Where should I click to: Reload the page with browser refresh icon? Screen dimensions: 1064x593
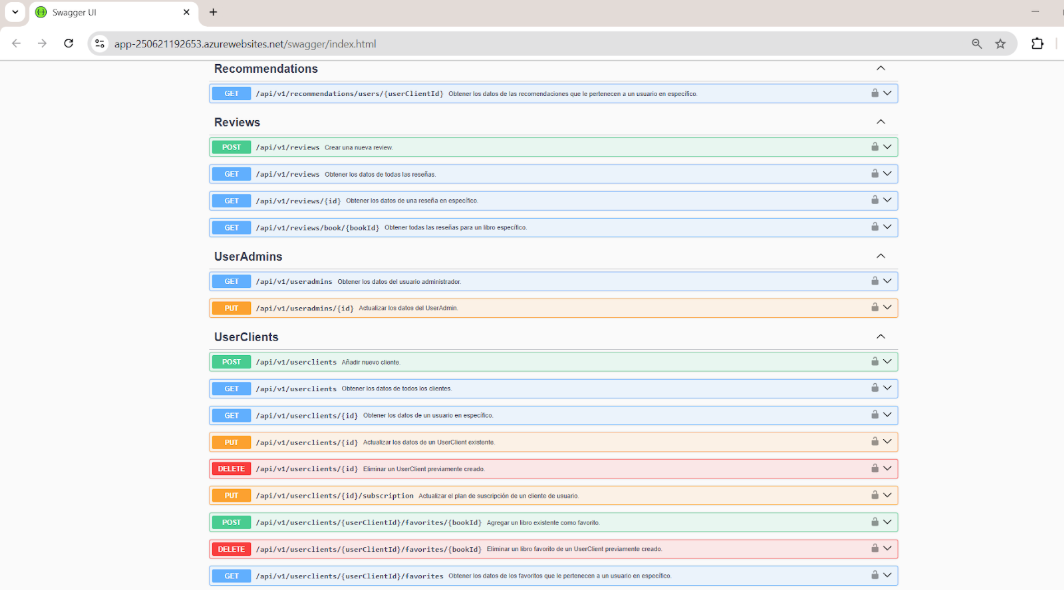(69, 43)
